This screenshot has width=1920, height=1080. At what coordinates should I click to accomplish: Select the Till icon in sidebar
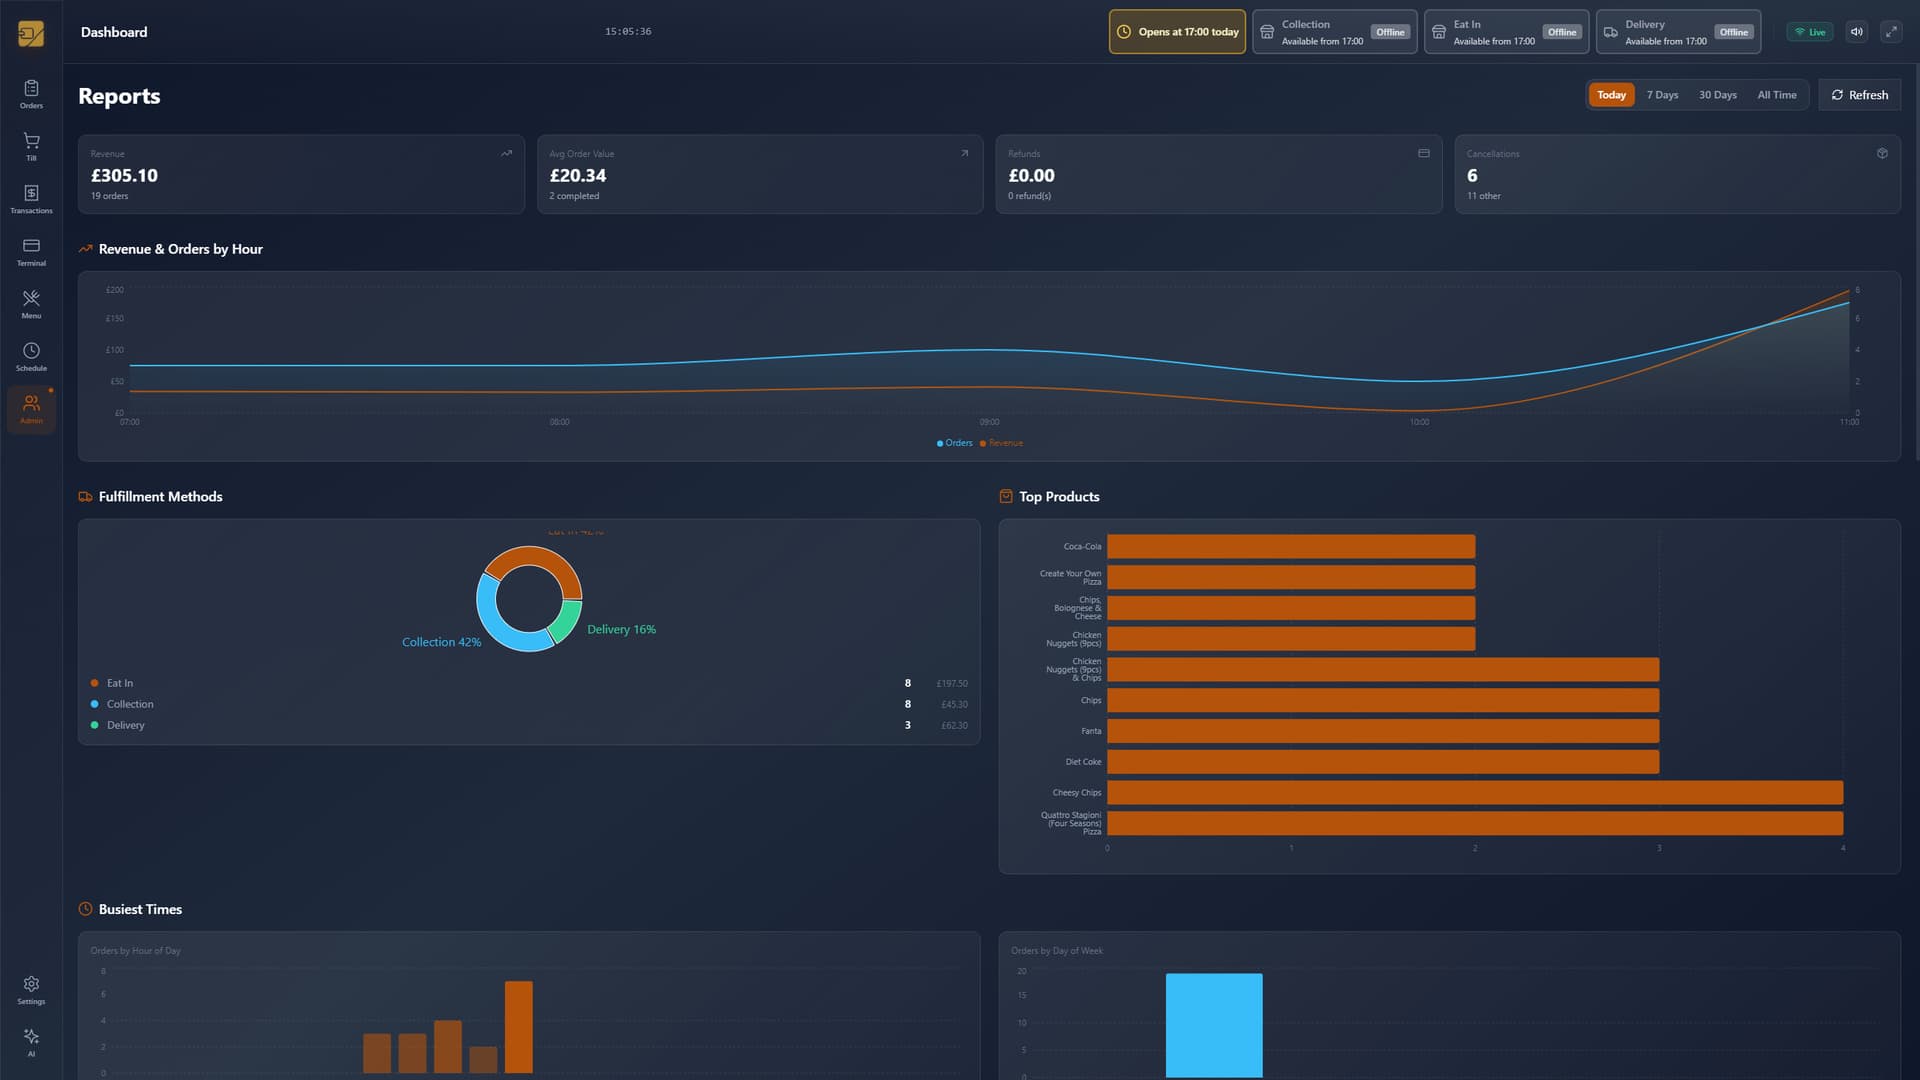(31, 146)
